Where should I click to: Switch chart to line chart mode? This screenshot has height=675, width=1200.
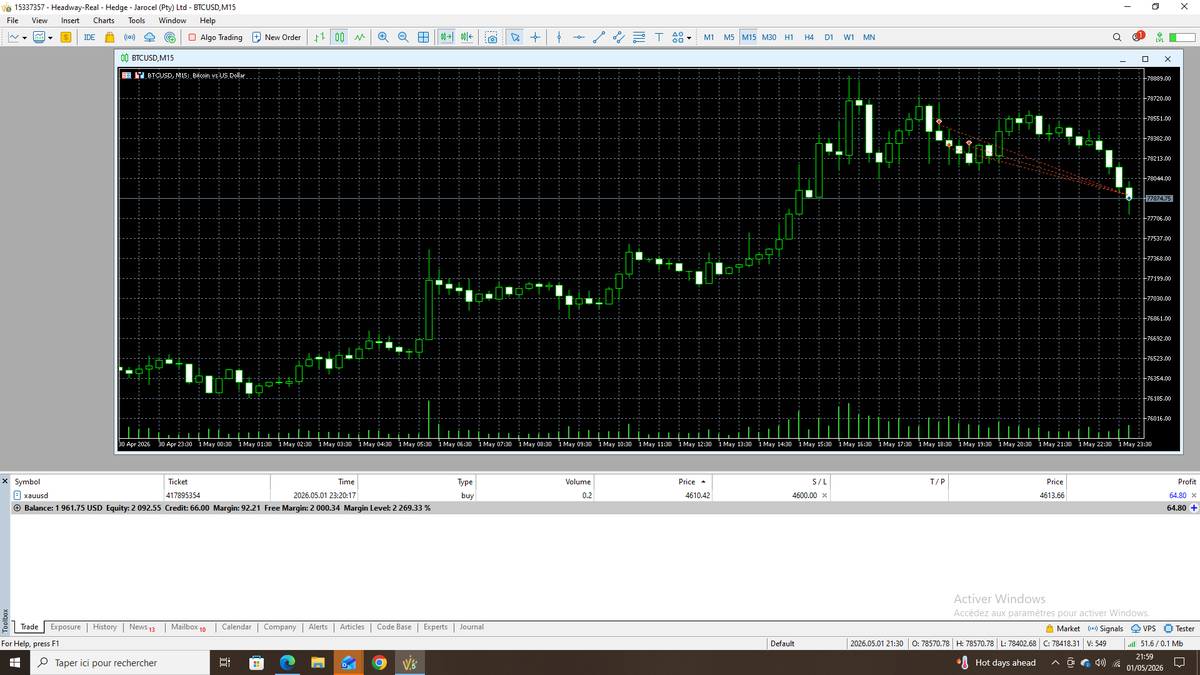[359, 37]
